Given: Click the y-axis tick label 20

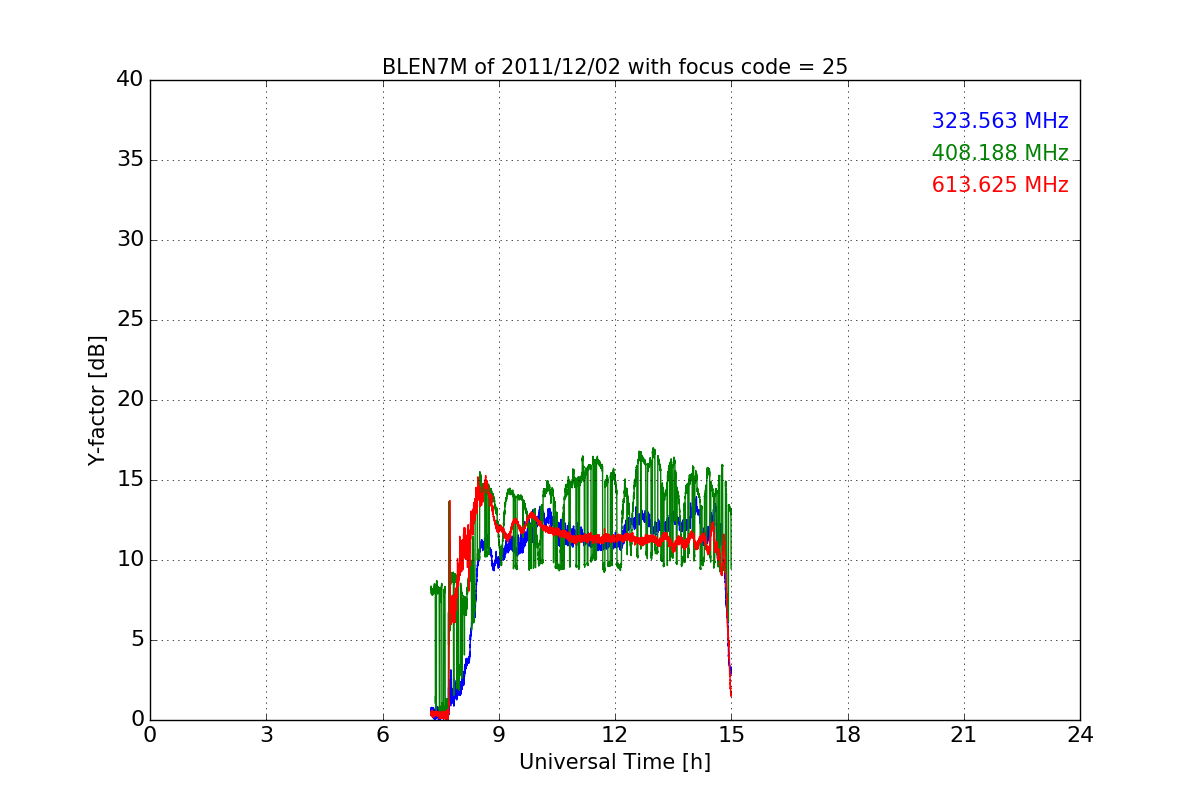Looking at the screenshot, I should 130,400.
